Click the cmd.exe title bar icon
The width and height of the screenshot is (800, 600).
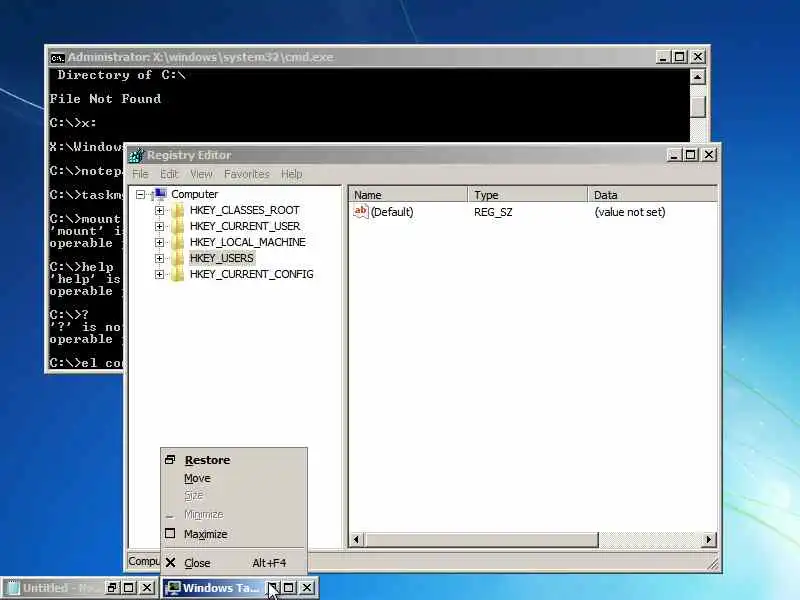57,58
